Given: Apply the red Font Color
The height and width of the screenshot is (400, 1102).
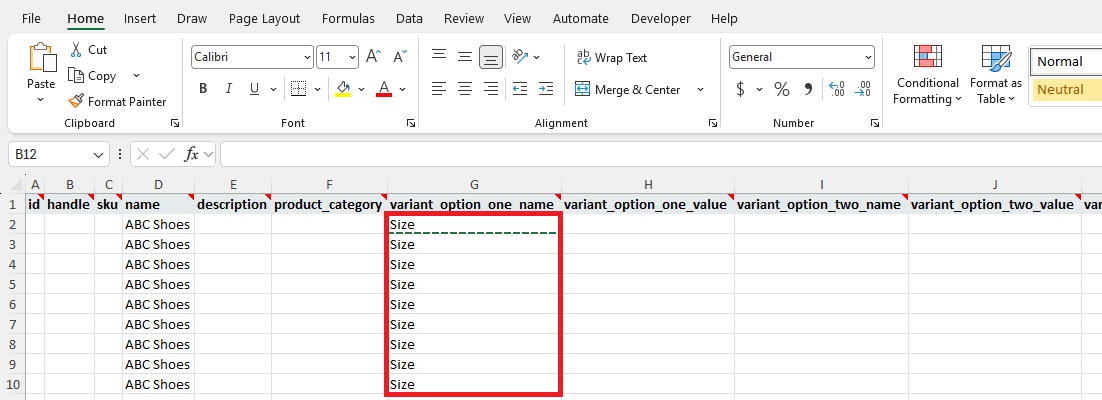Looking at the screenshot, I should [384, 89].
